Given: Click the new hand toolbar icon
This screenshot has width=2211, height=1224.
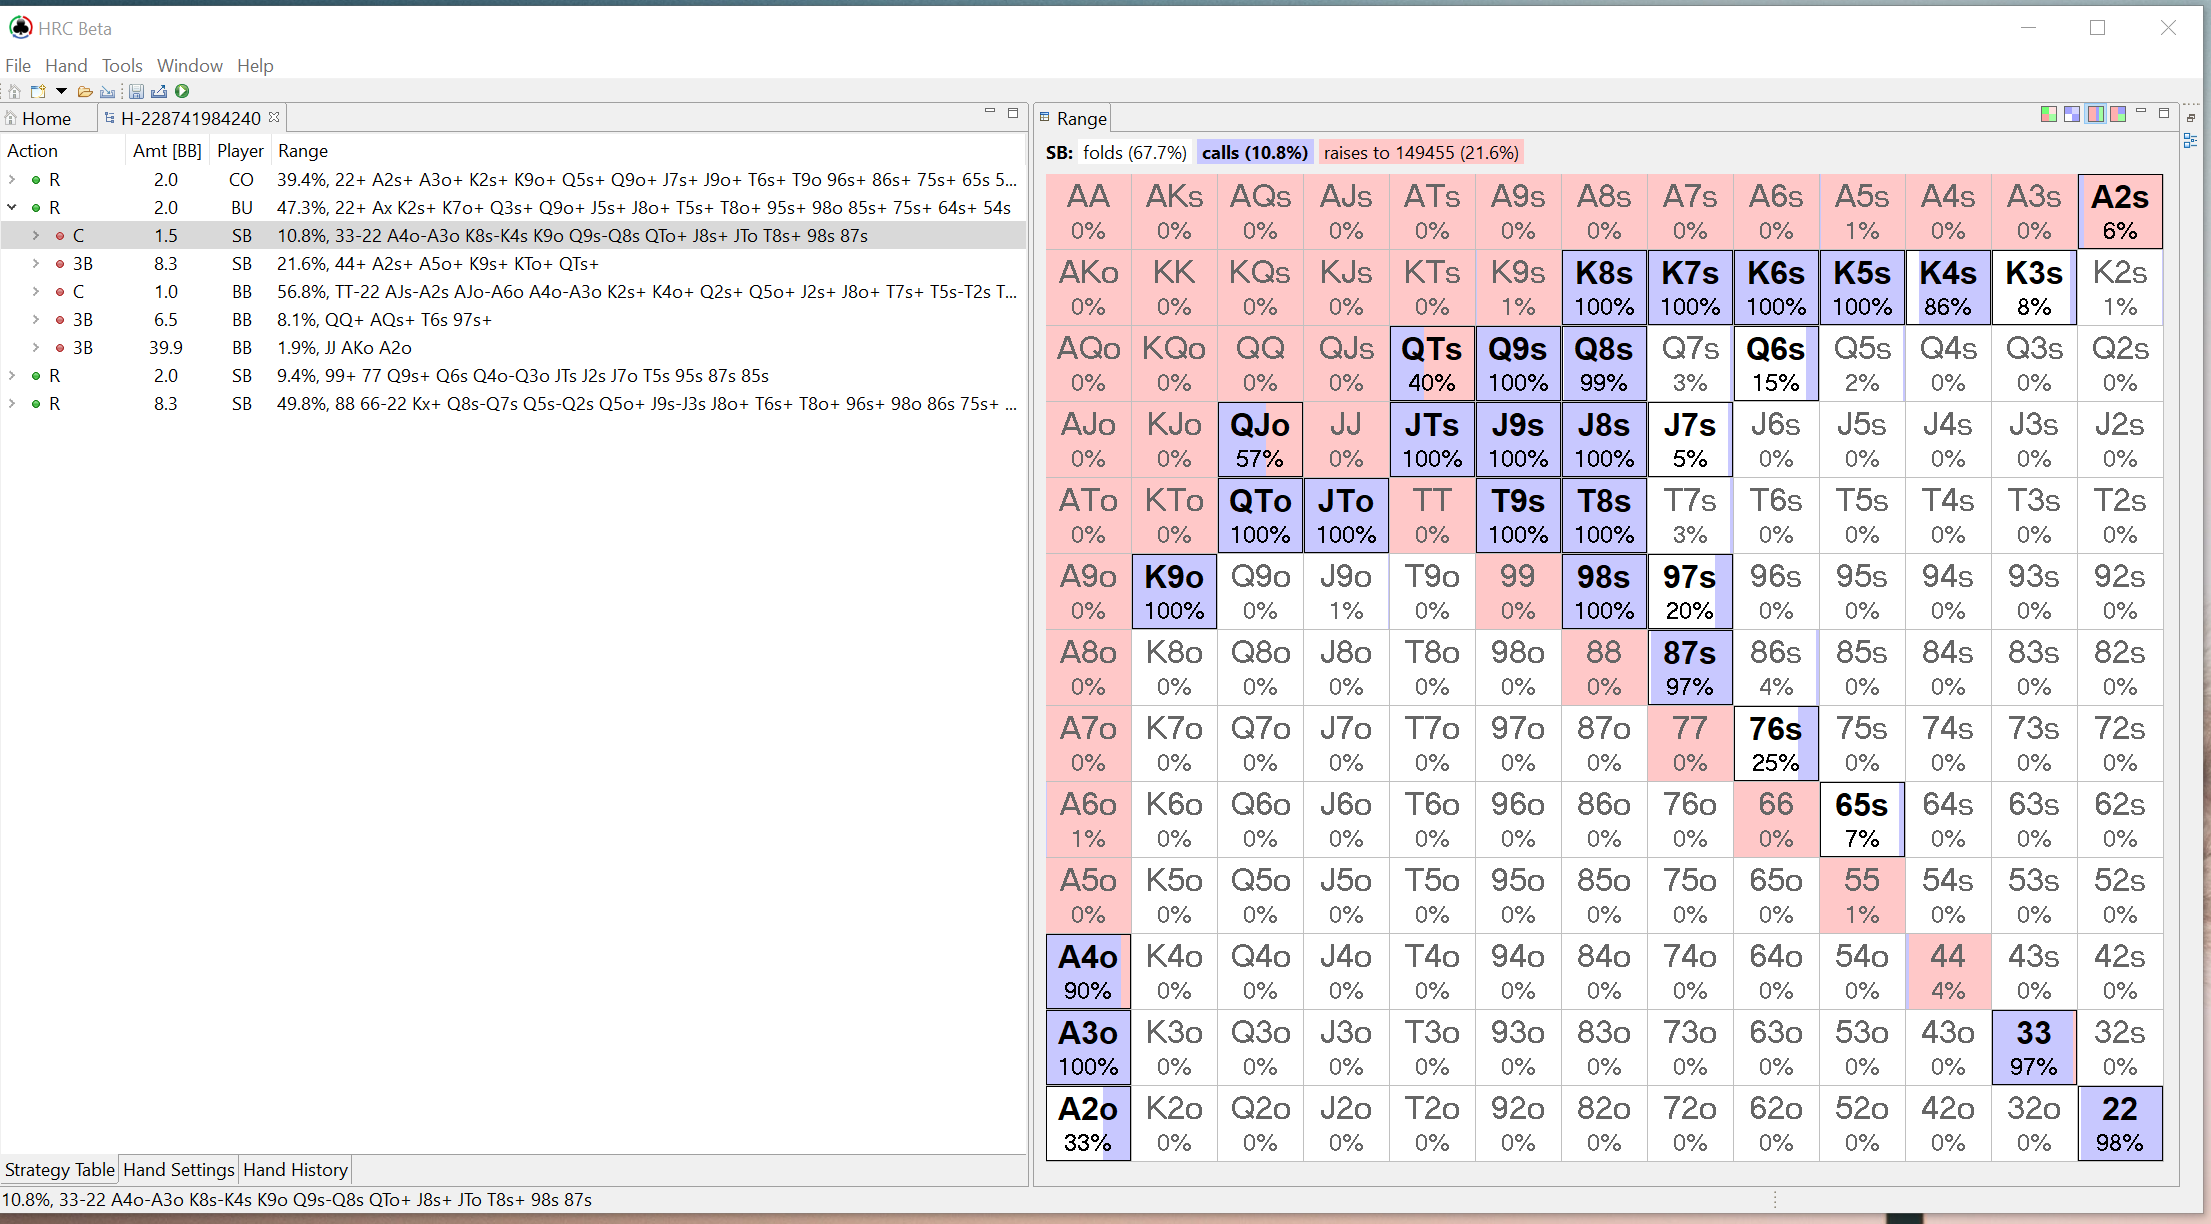Looking at the screenshot, I should pyautogui.click(x=38, y=91).
